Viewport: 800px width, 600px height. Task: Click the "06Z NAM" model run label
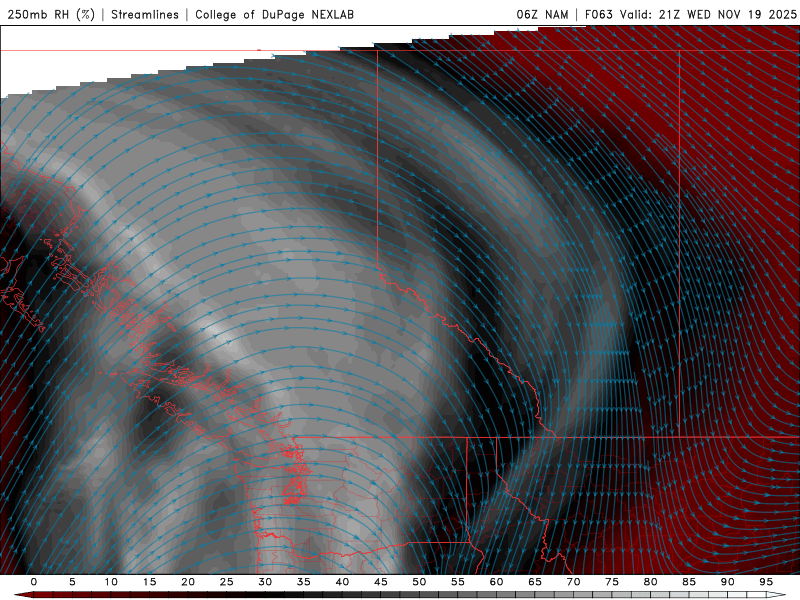coord(542,14)
